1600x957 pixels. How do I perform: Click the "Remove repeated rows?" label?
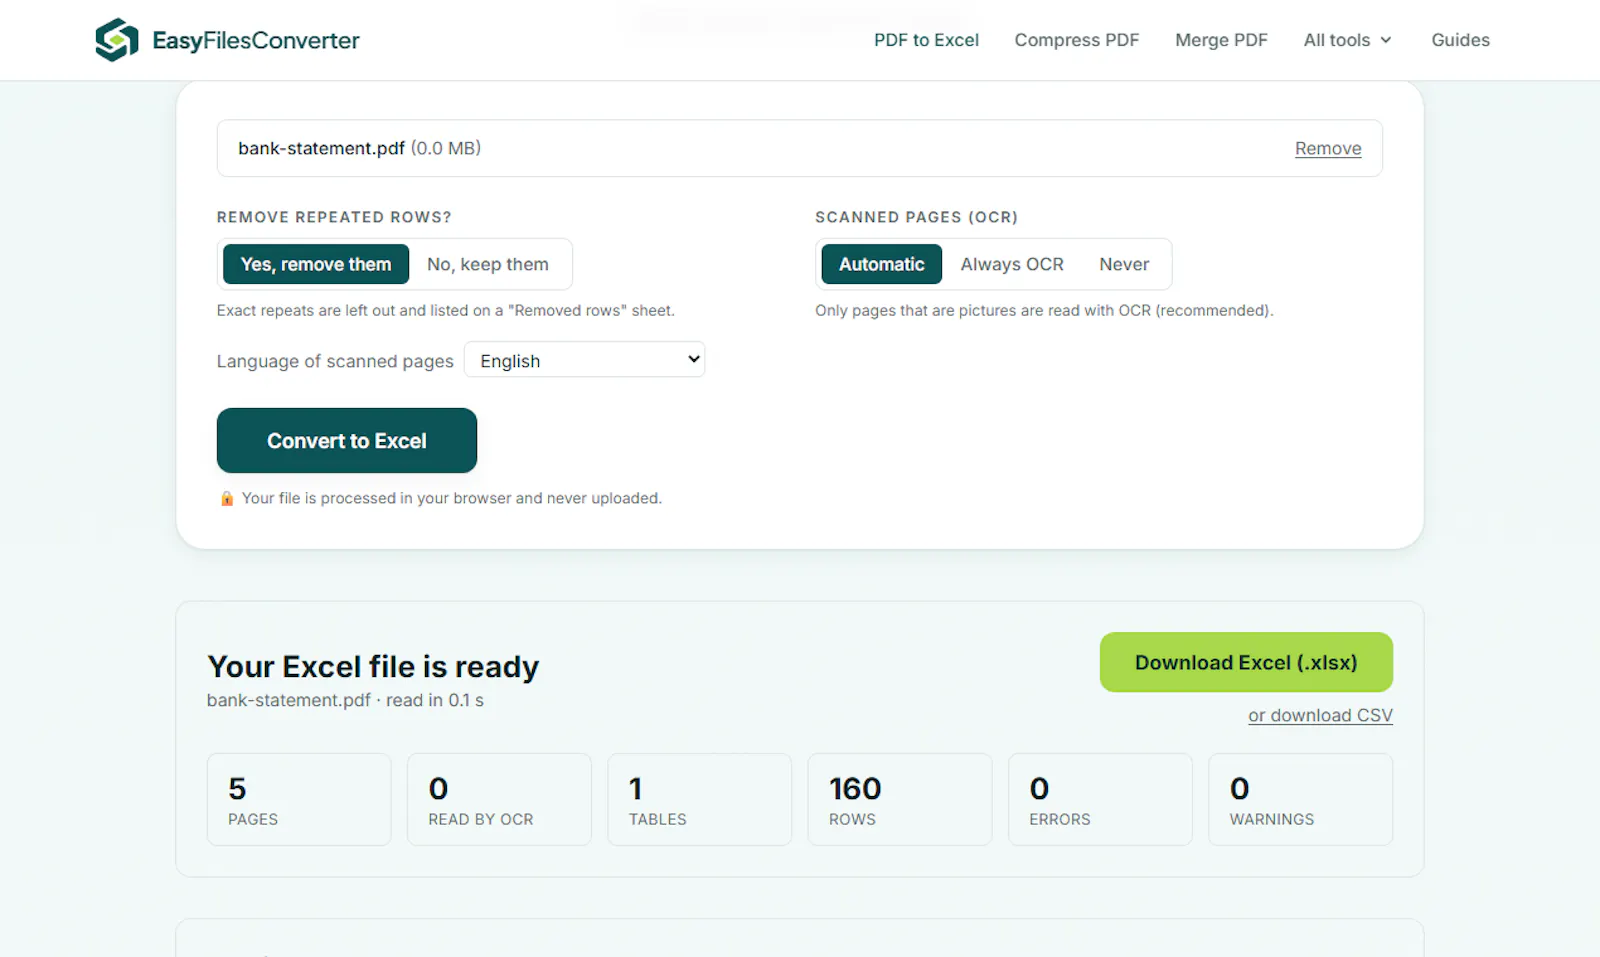pos(334,217)
